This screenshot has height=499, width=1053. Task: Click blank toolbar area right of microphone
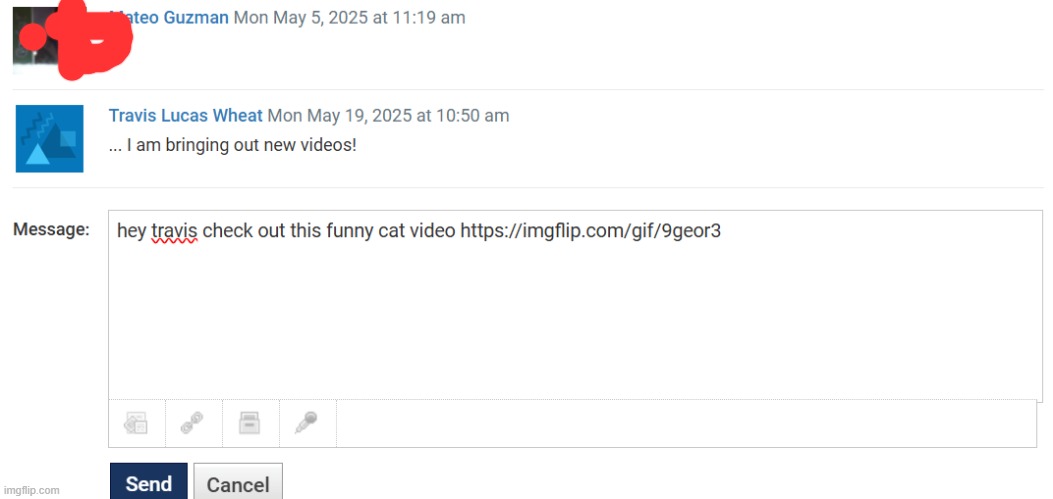pyautogui.click(x=686, y=423)
